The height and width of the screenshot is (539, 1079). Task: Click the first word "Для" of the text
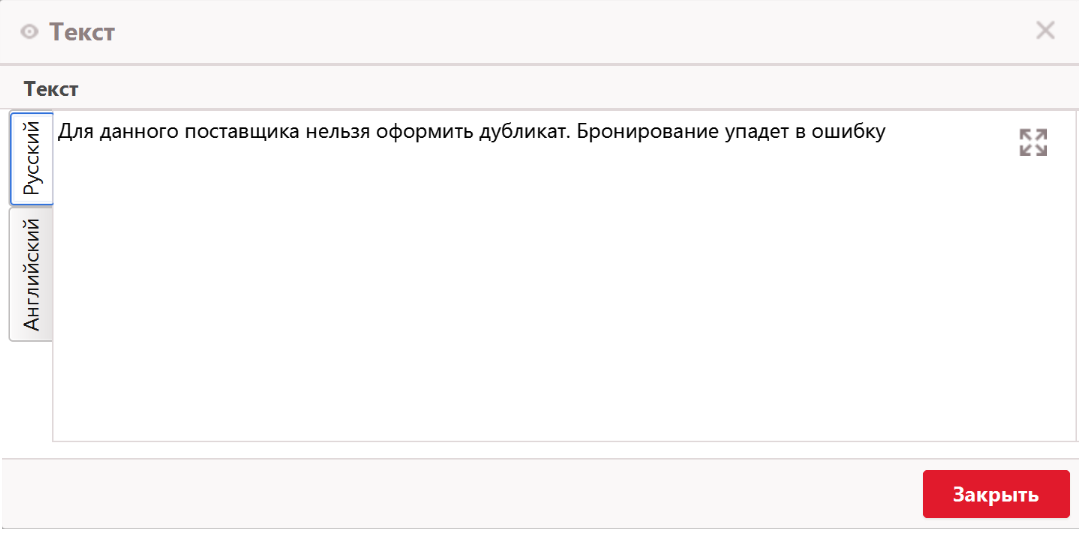(x=73, y=131)
